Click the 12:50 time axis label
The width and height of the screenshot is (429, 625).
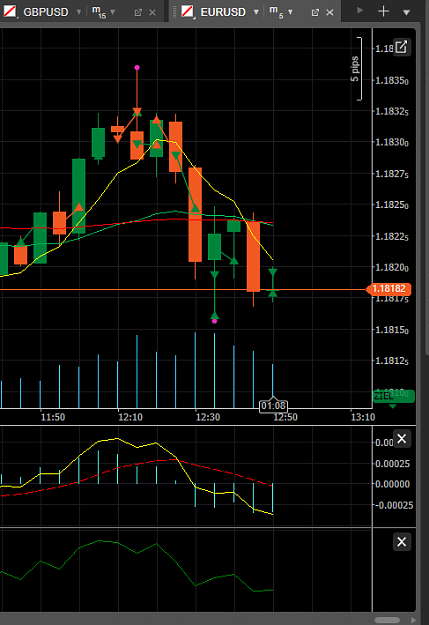tap(285, 417)
